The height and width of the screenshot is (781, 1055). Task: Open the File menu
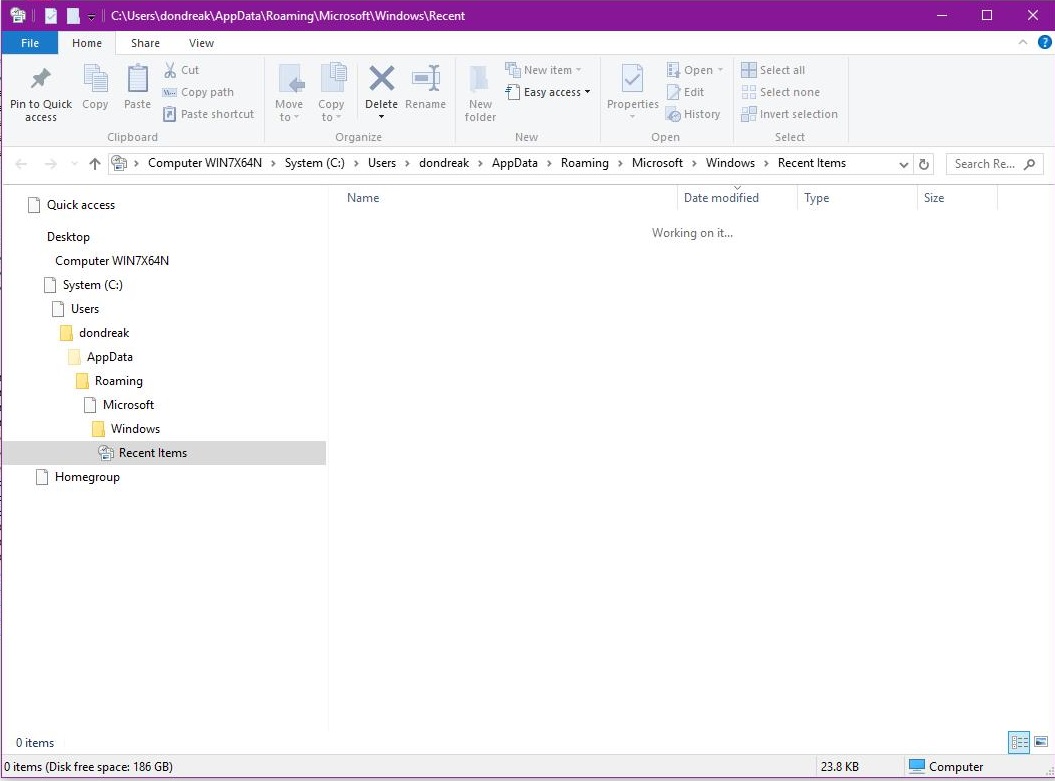[x=30, y=43]
